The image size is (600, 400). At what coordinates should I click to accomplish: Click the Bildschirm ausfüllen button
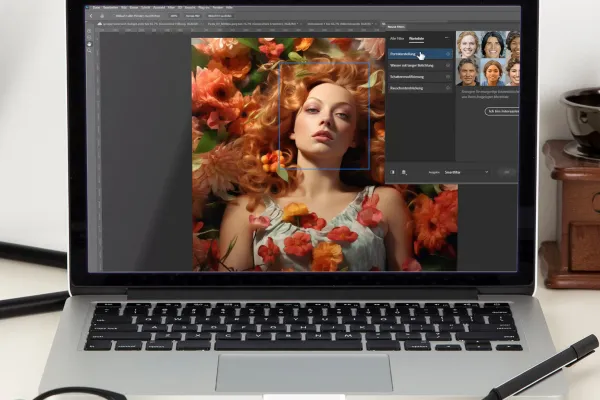pos(220,16)
